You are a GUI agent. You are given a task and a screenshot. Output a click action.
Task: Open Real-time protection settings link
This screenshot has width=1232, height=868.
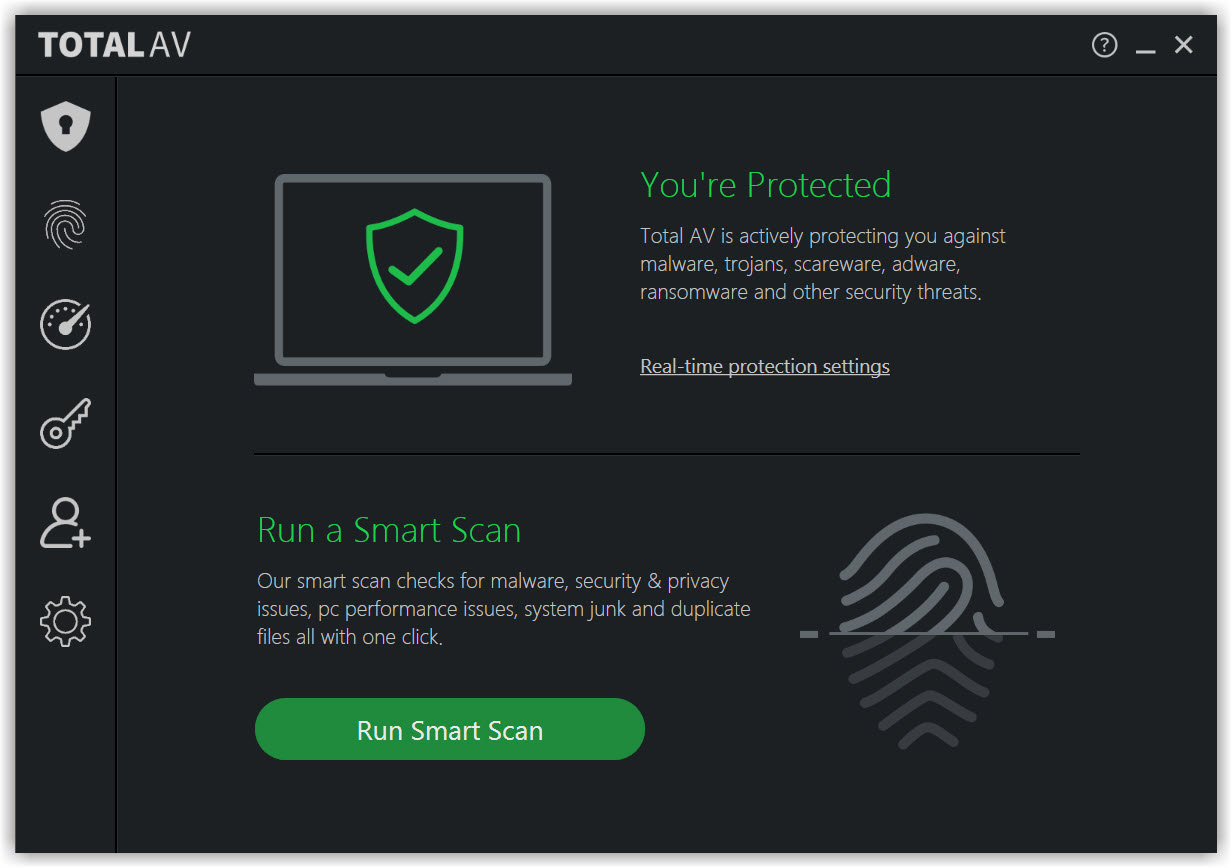point(765,367)
